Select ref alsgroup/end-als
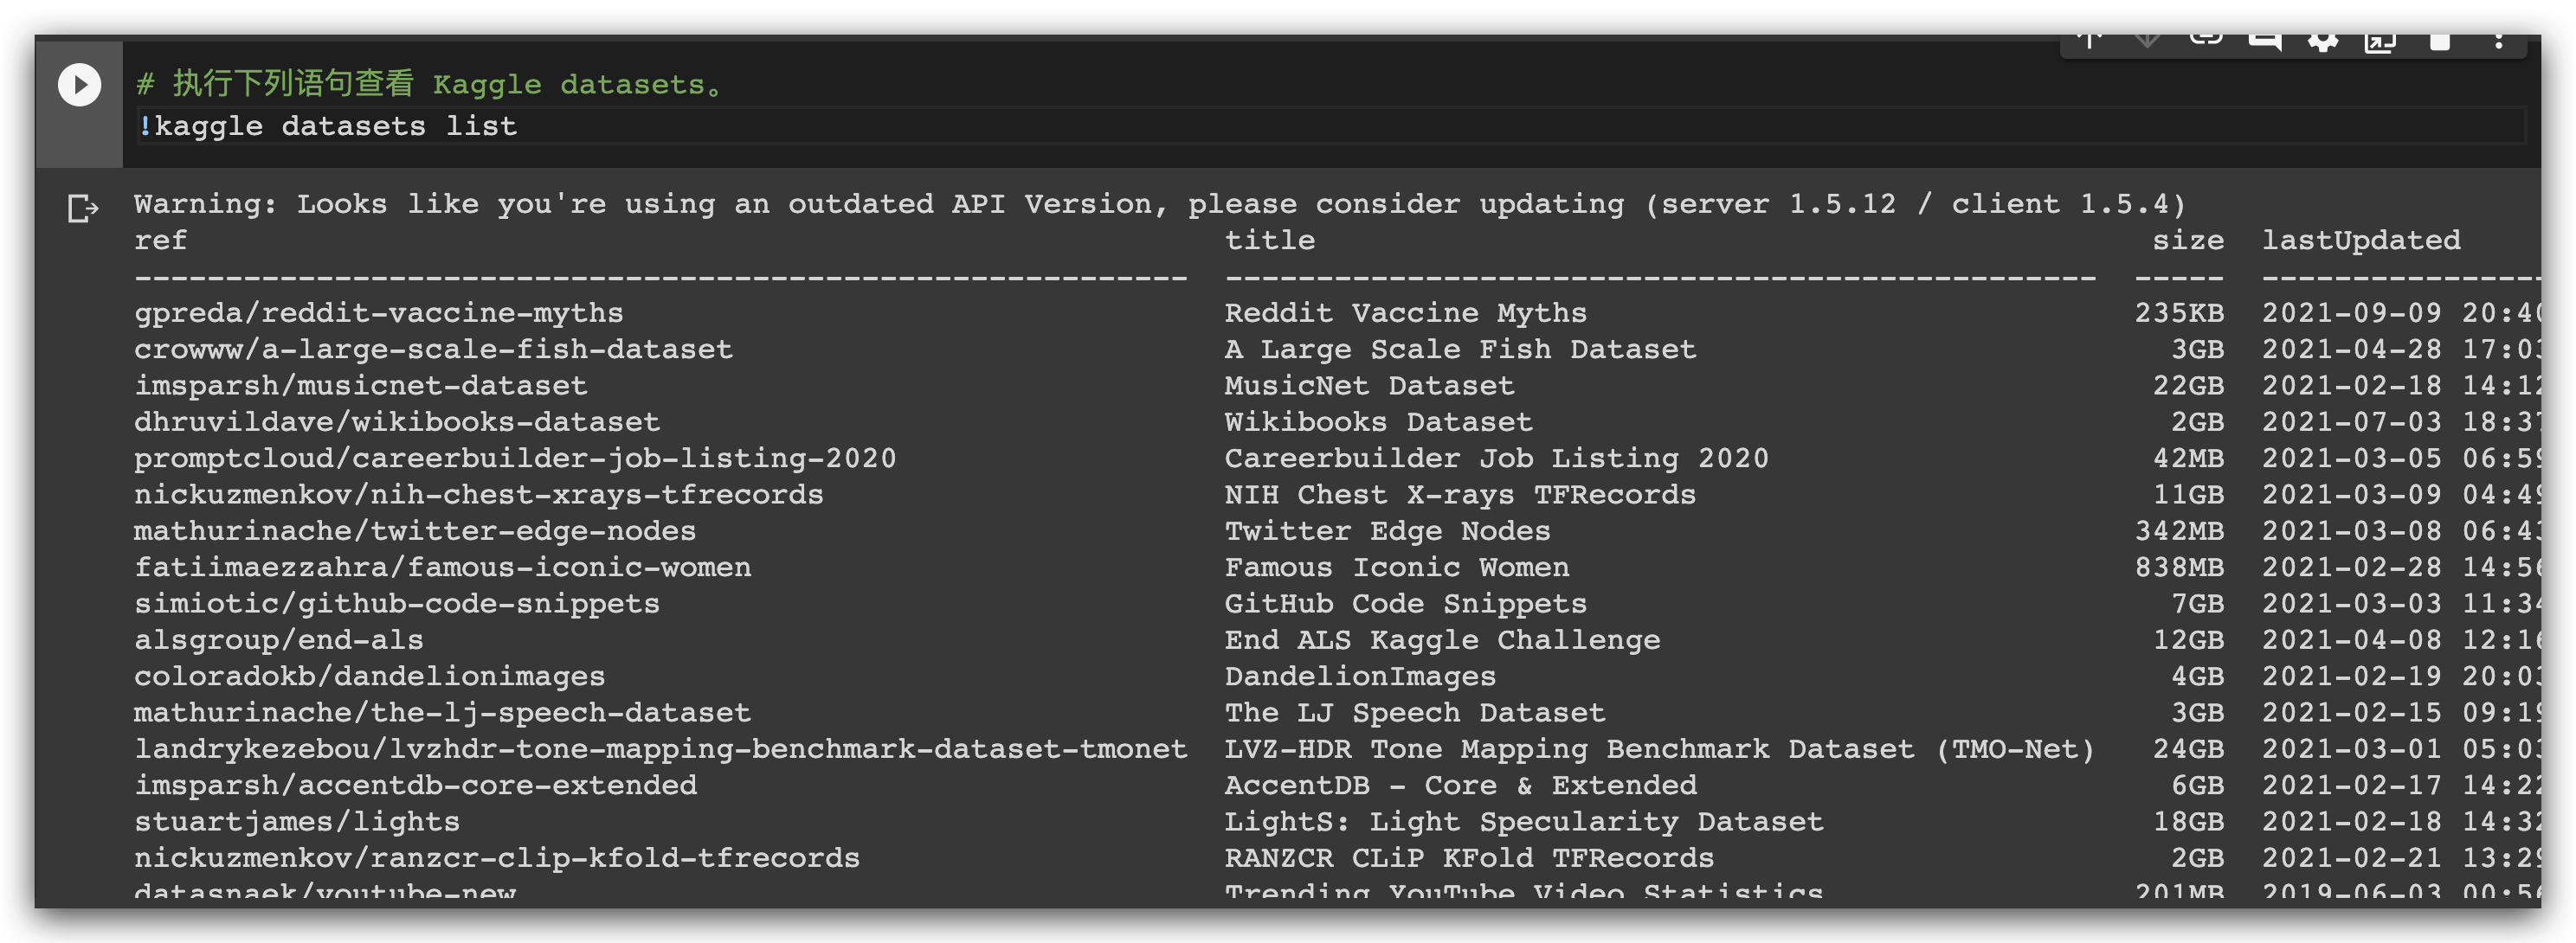Viewport: 2576px width, 943px height. pos(279,640)
